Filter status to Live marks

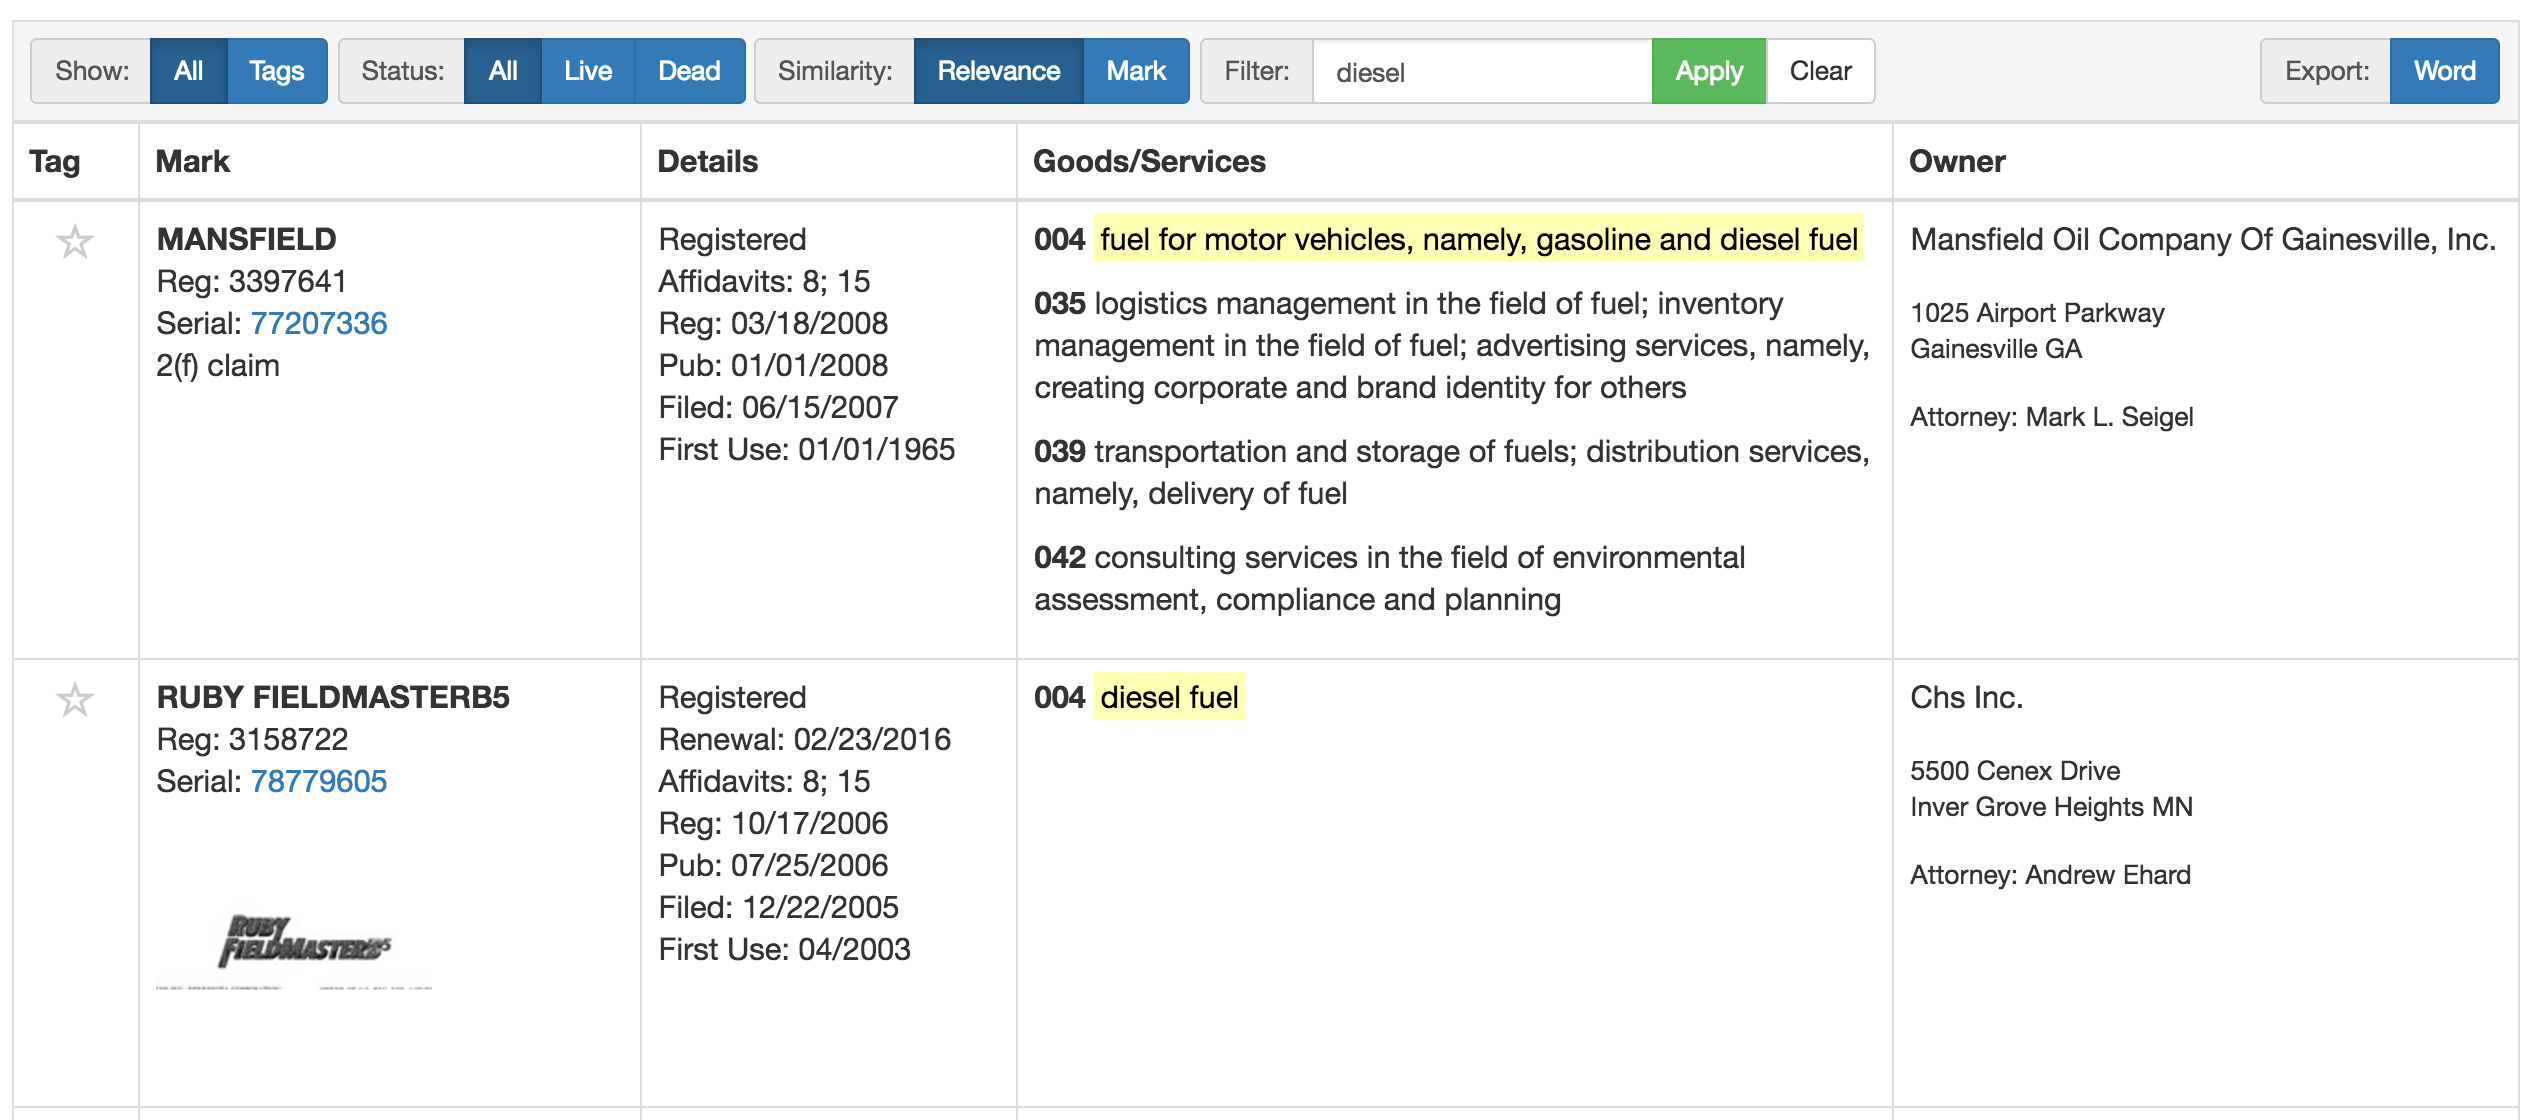(x=587, y=71)
